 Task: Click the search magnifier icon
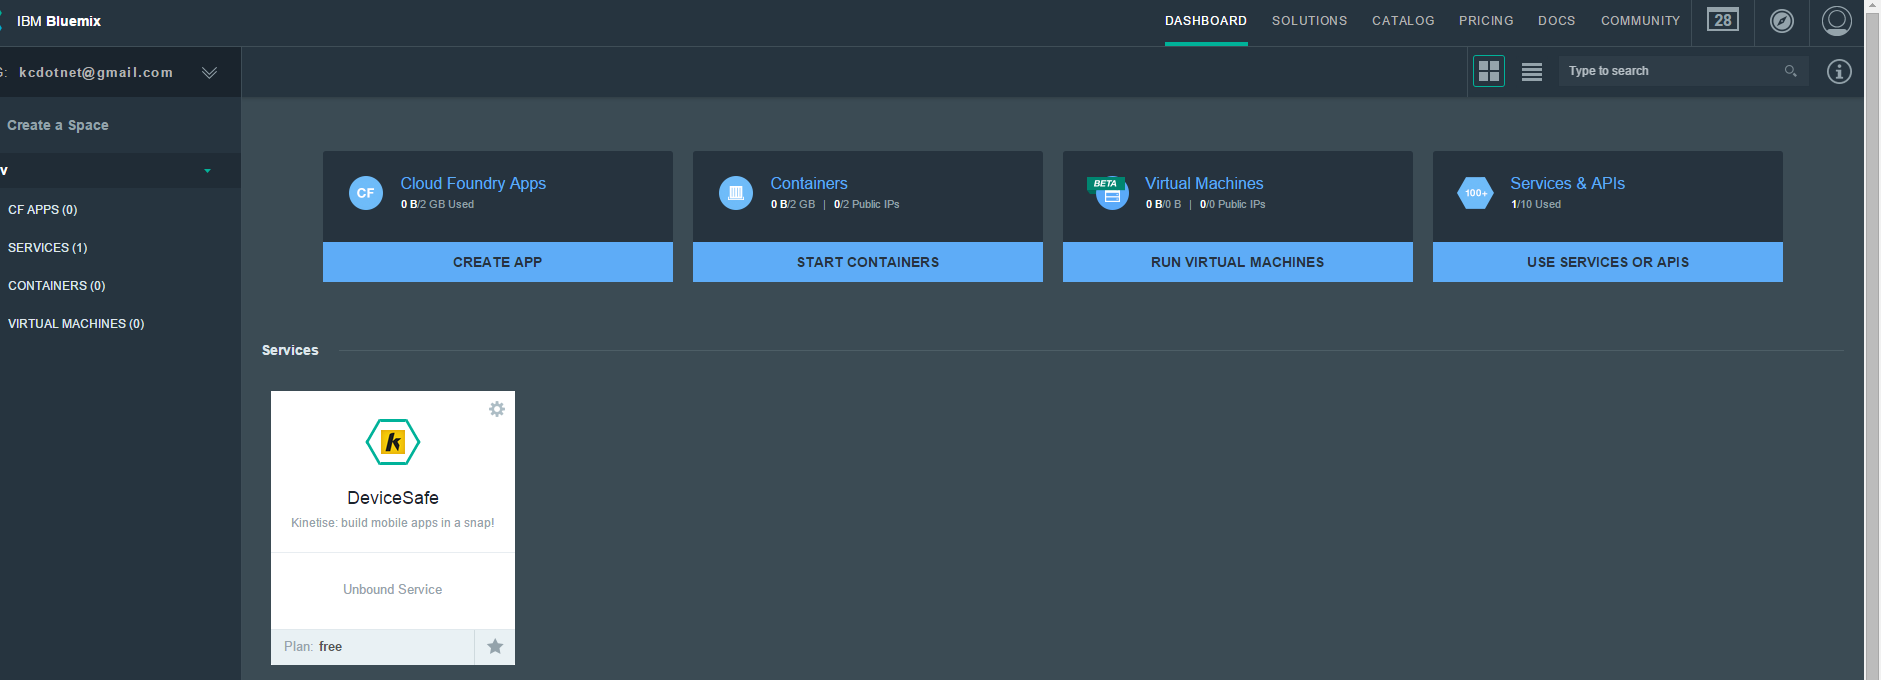click(1790, 71)
